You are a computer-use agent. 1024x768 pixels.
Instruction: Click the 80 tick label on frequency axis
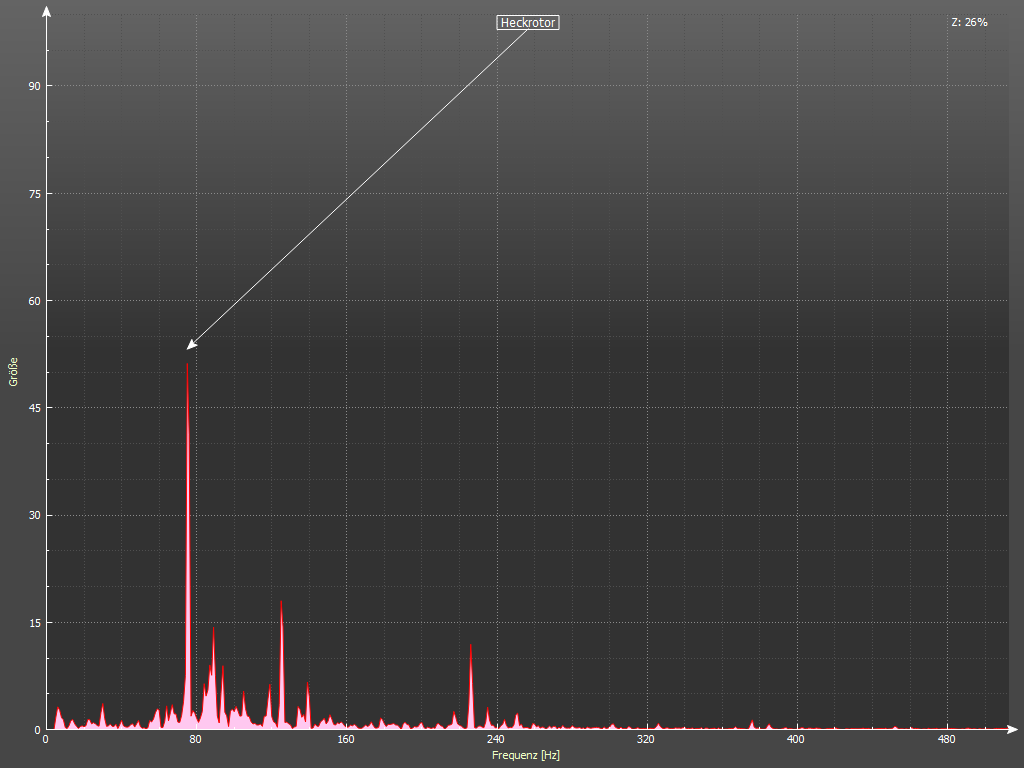click(x=196, y=740)
